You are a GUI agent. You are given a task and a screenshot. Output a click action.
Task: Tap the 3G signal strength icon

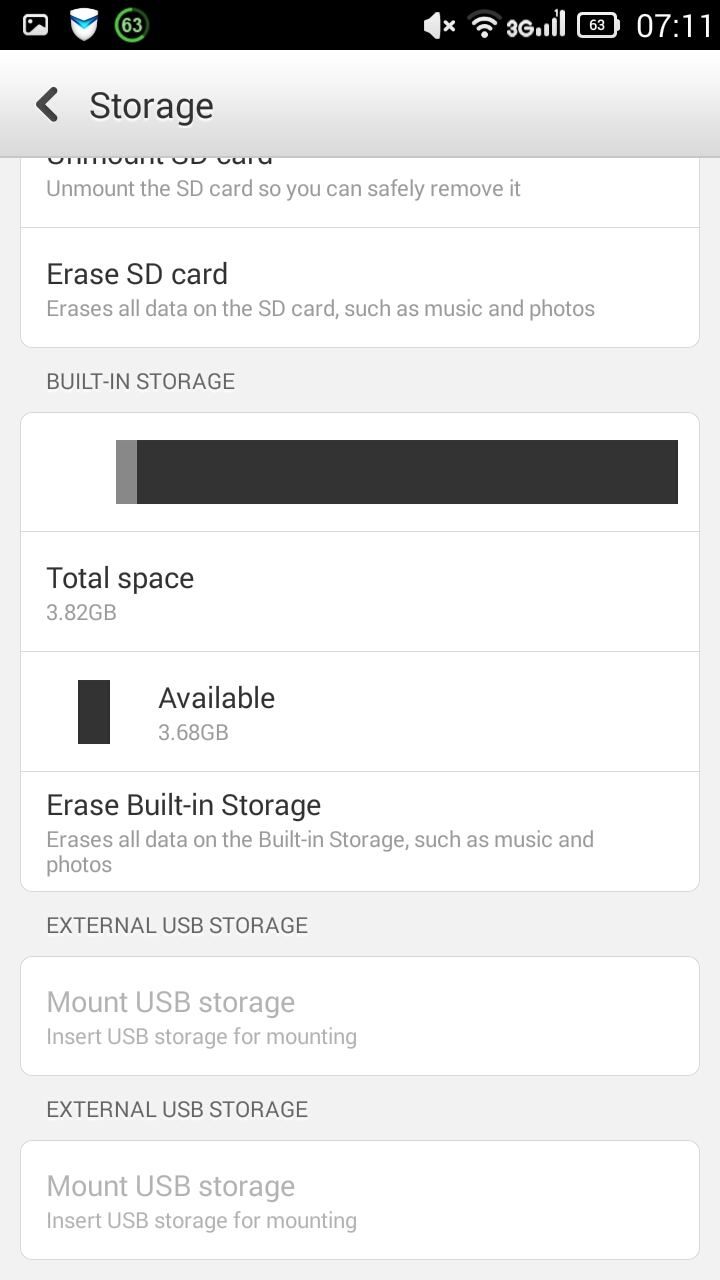(536, 25)
